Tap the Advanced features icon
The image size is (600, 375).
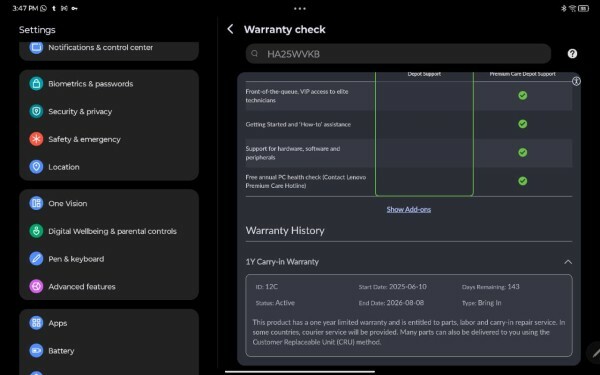tap(36, 286)
